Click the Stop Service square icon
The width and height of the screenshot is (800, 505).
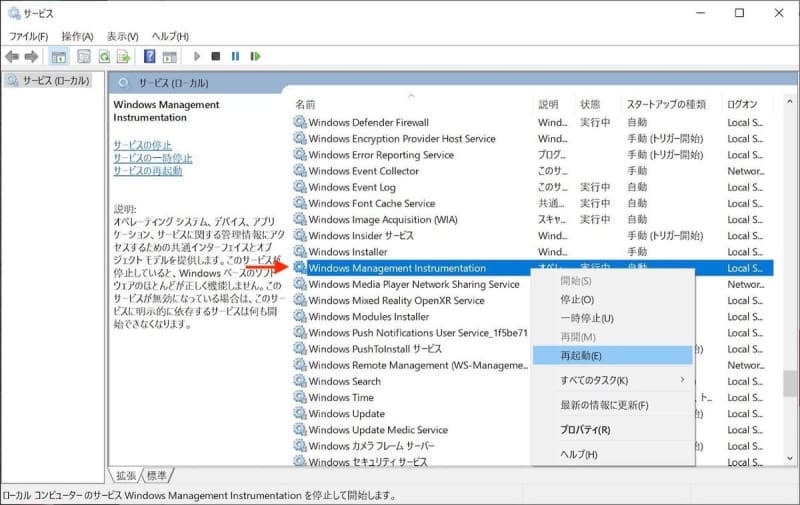pyautogui.click(x=216, y=56)
